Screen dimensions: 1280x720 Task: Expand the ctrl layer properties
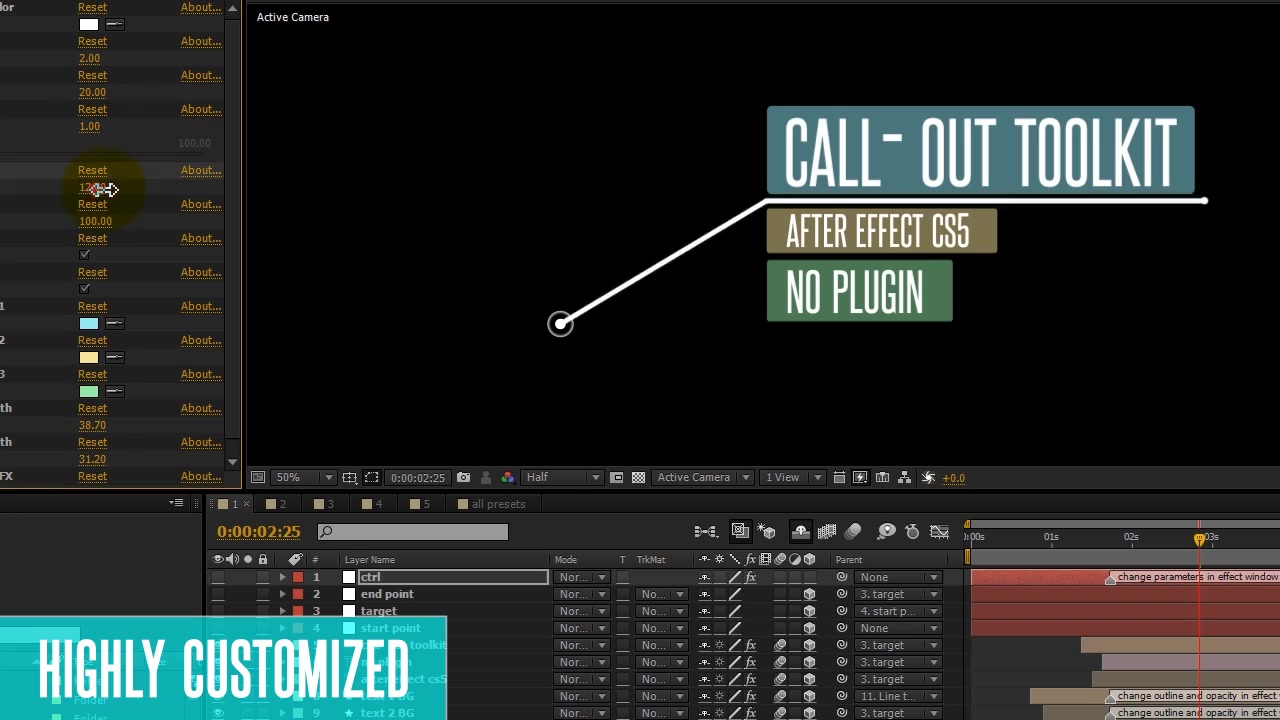[x=283, y=577]
